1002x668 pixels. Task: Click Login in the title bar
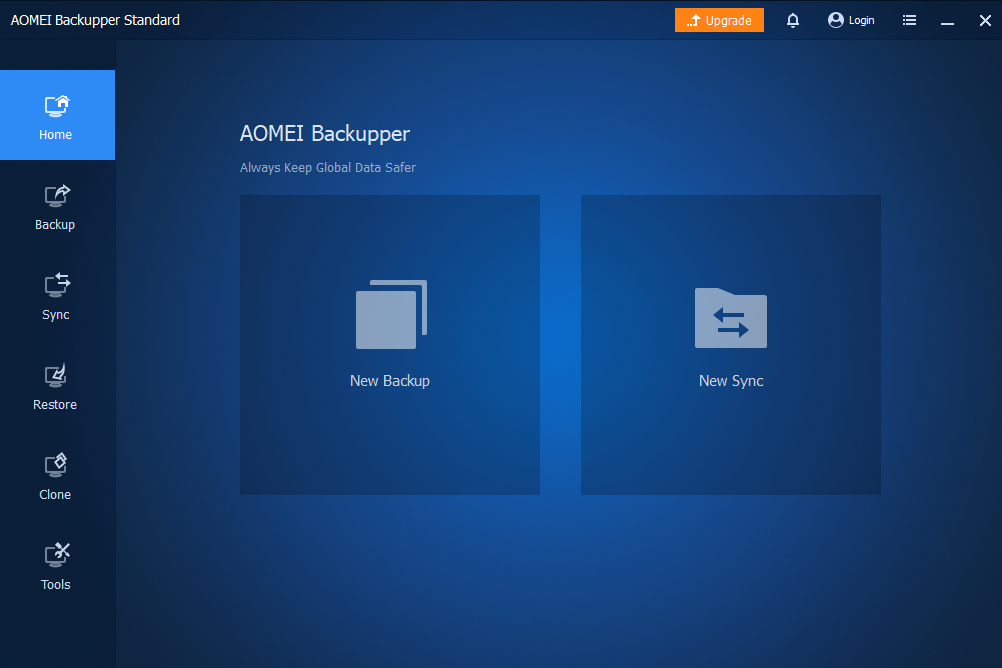click(x=851, y=20)
